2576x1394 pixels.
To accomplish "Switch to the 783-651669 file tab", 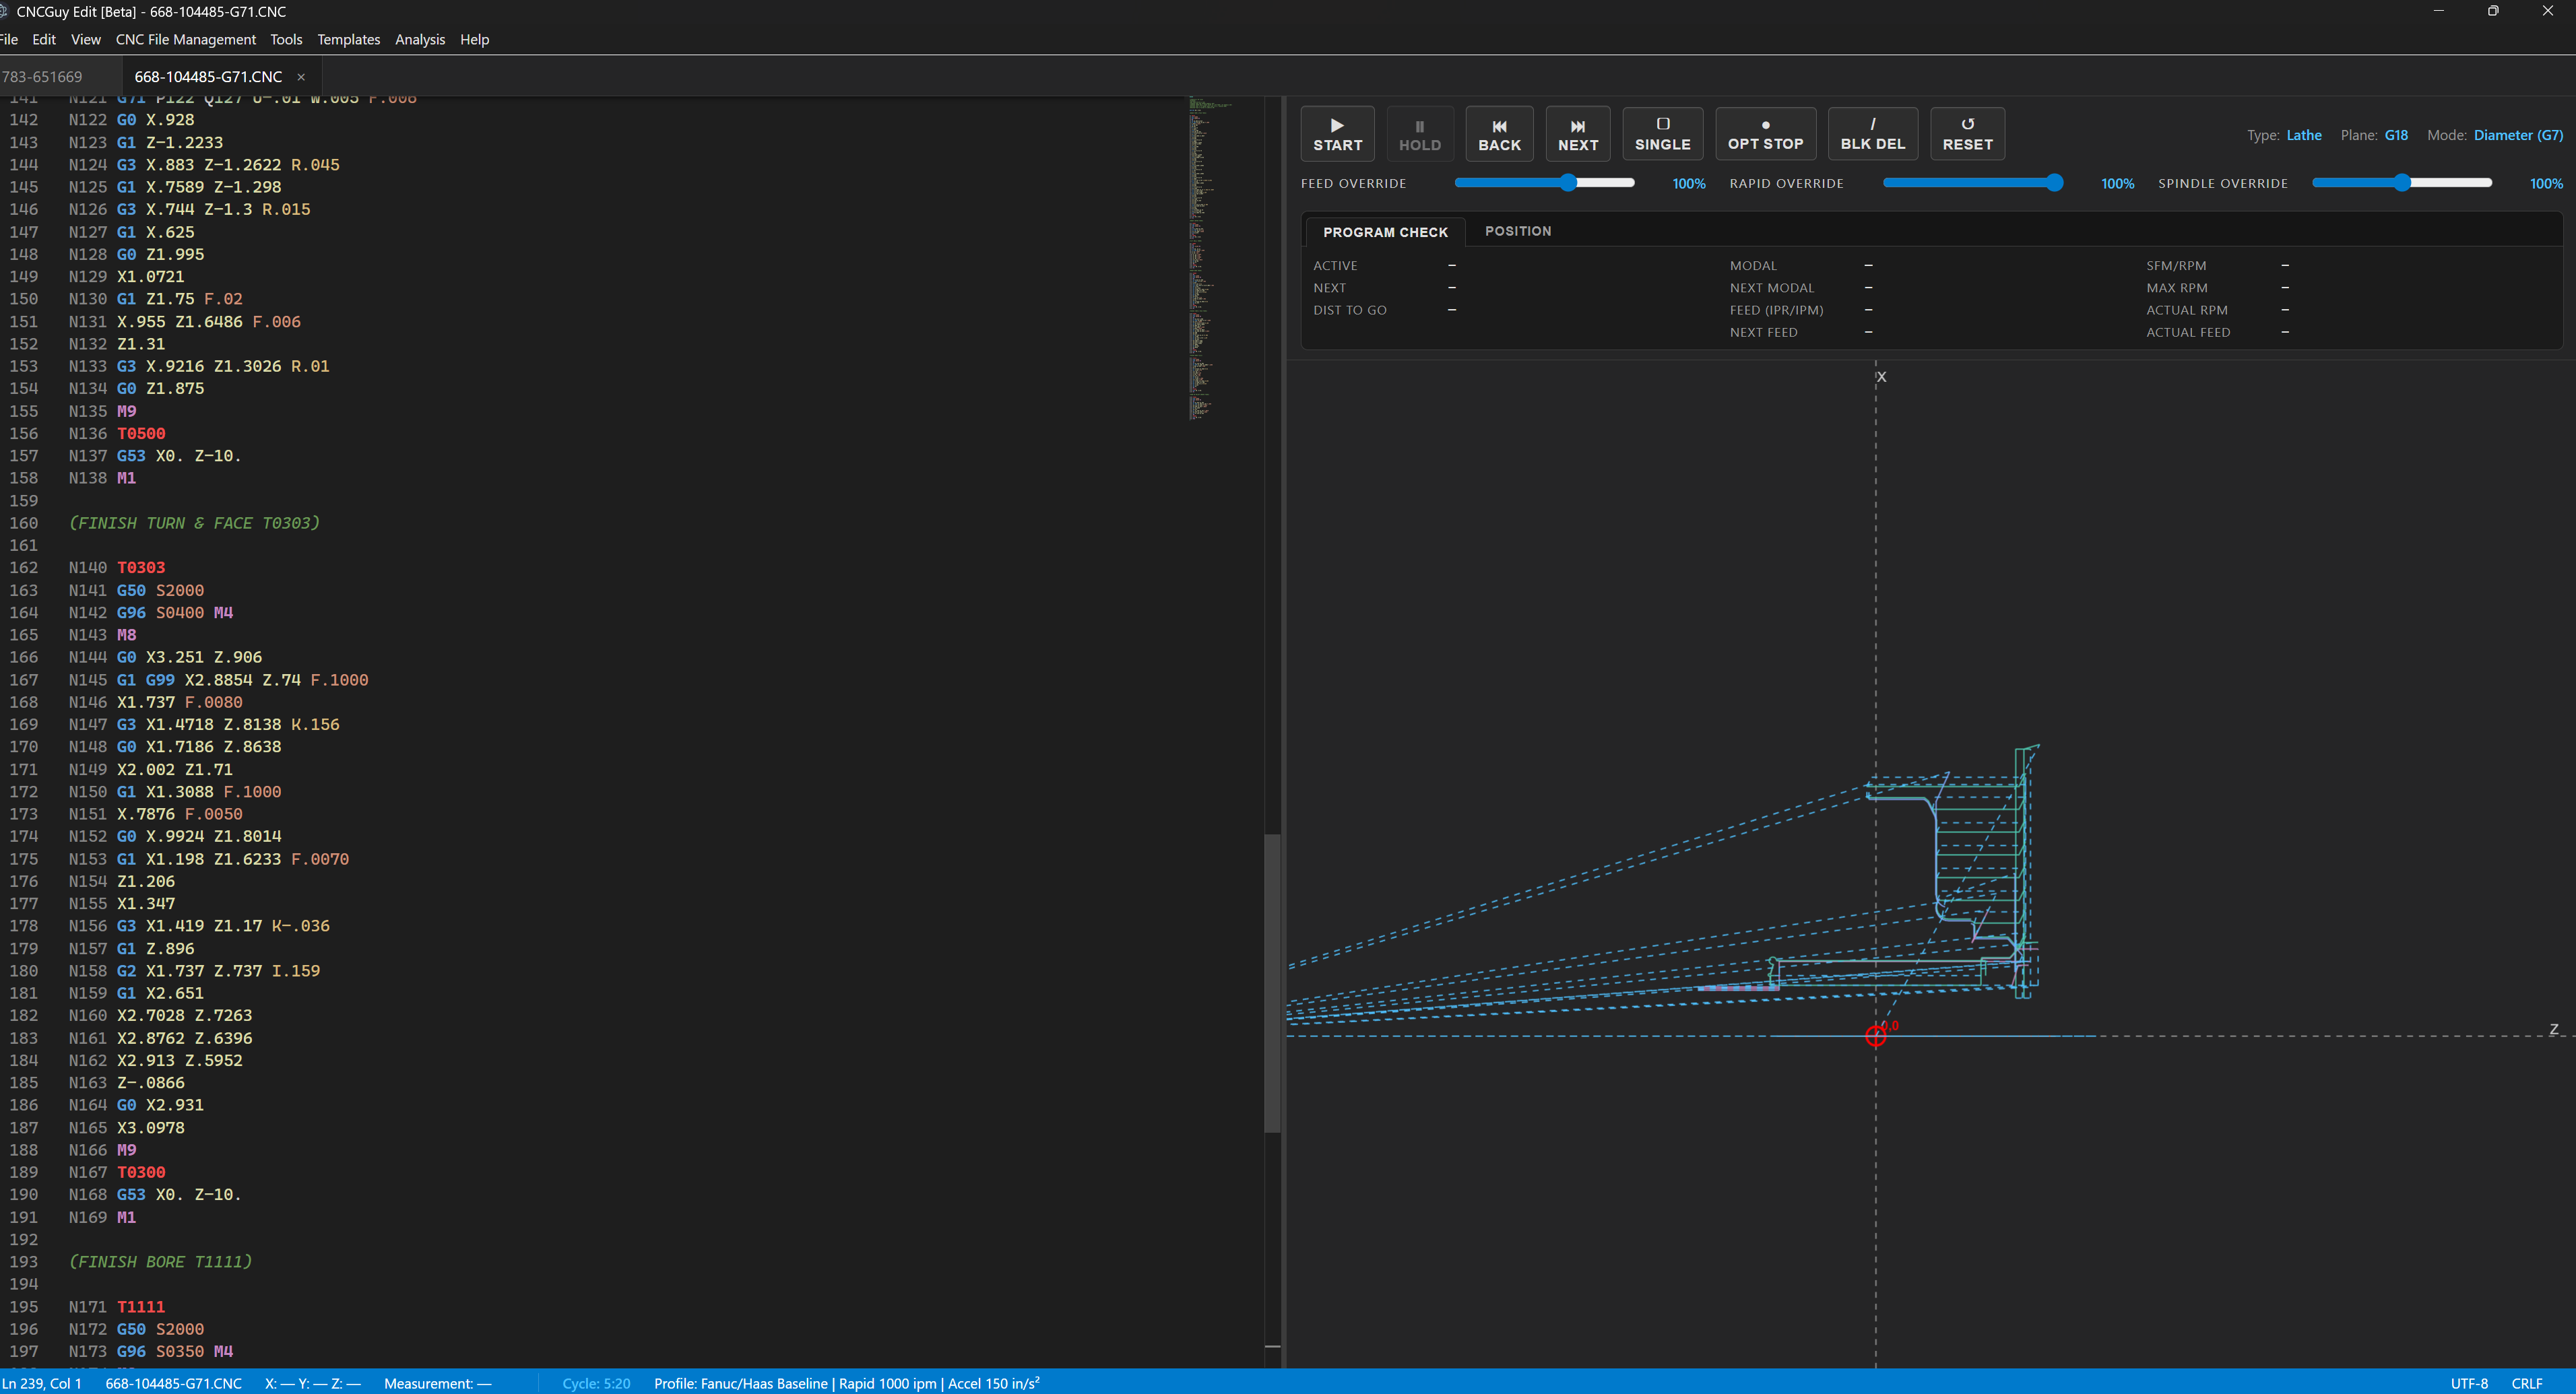I will click(x=42, y=76).
